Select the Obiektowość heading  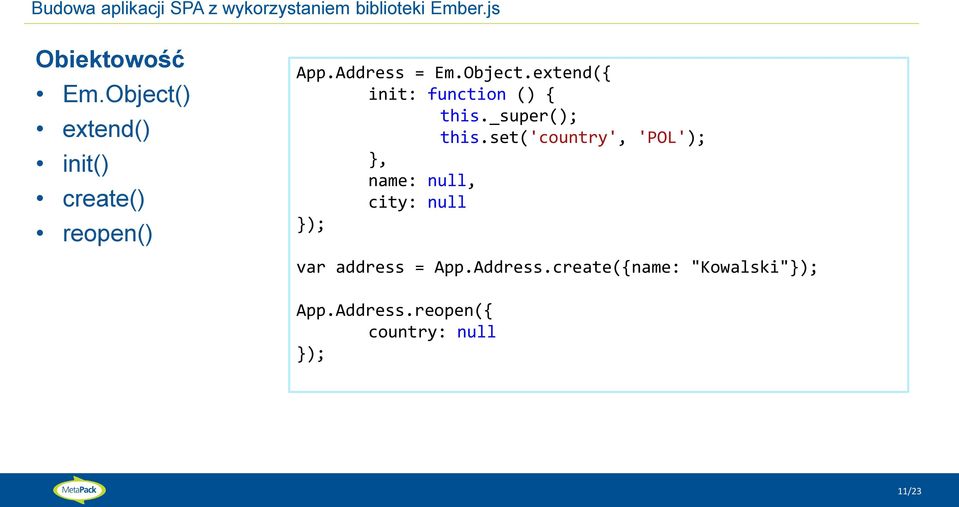[110, 59]
